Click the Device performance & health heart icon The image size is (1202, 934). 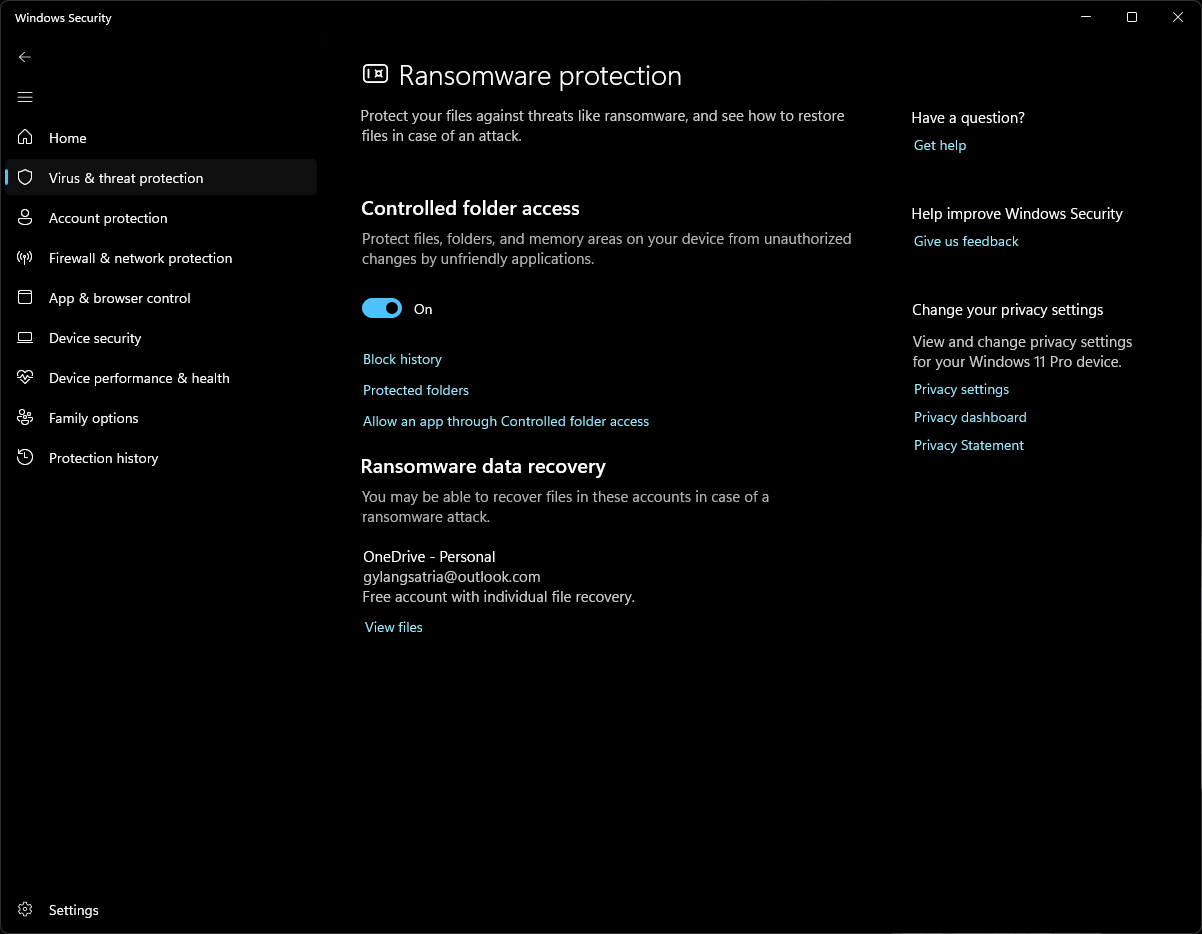[26, 378]
